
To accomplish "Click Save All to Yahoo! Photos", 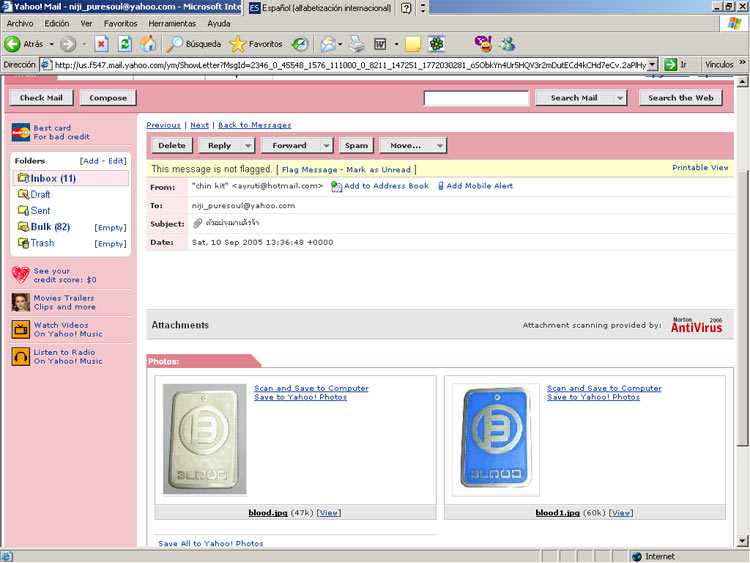I will [x=210, y=543].
